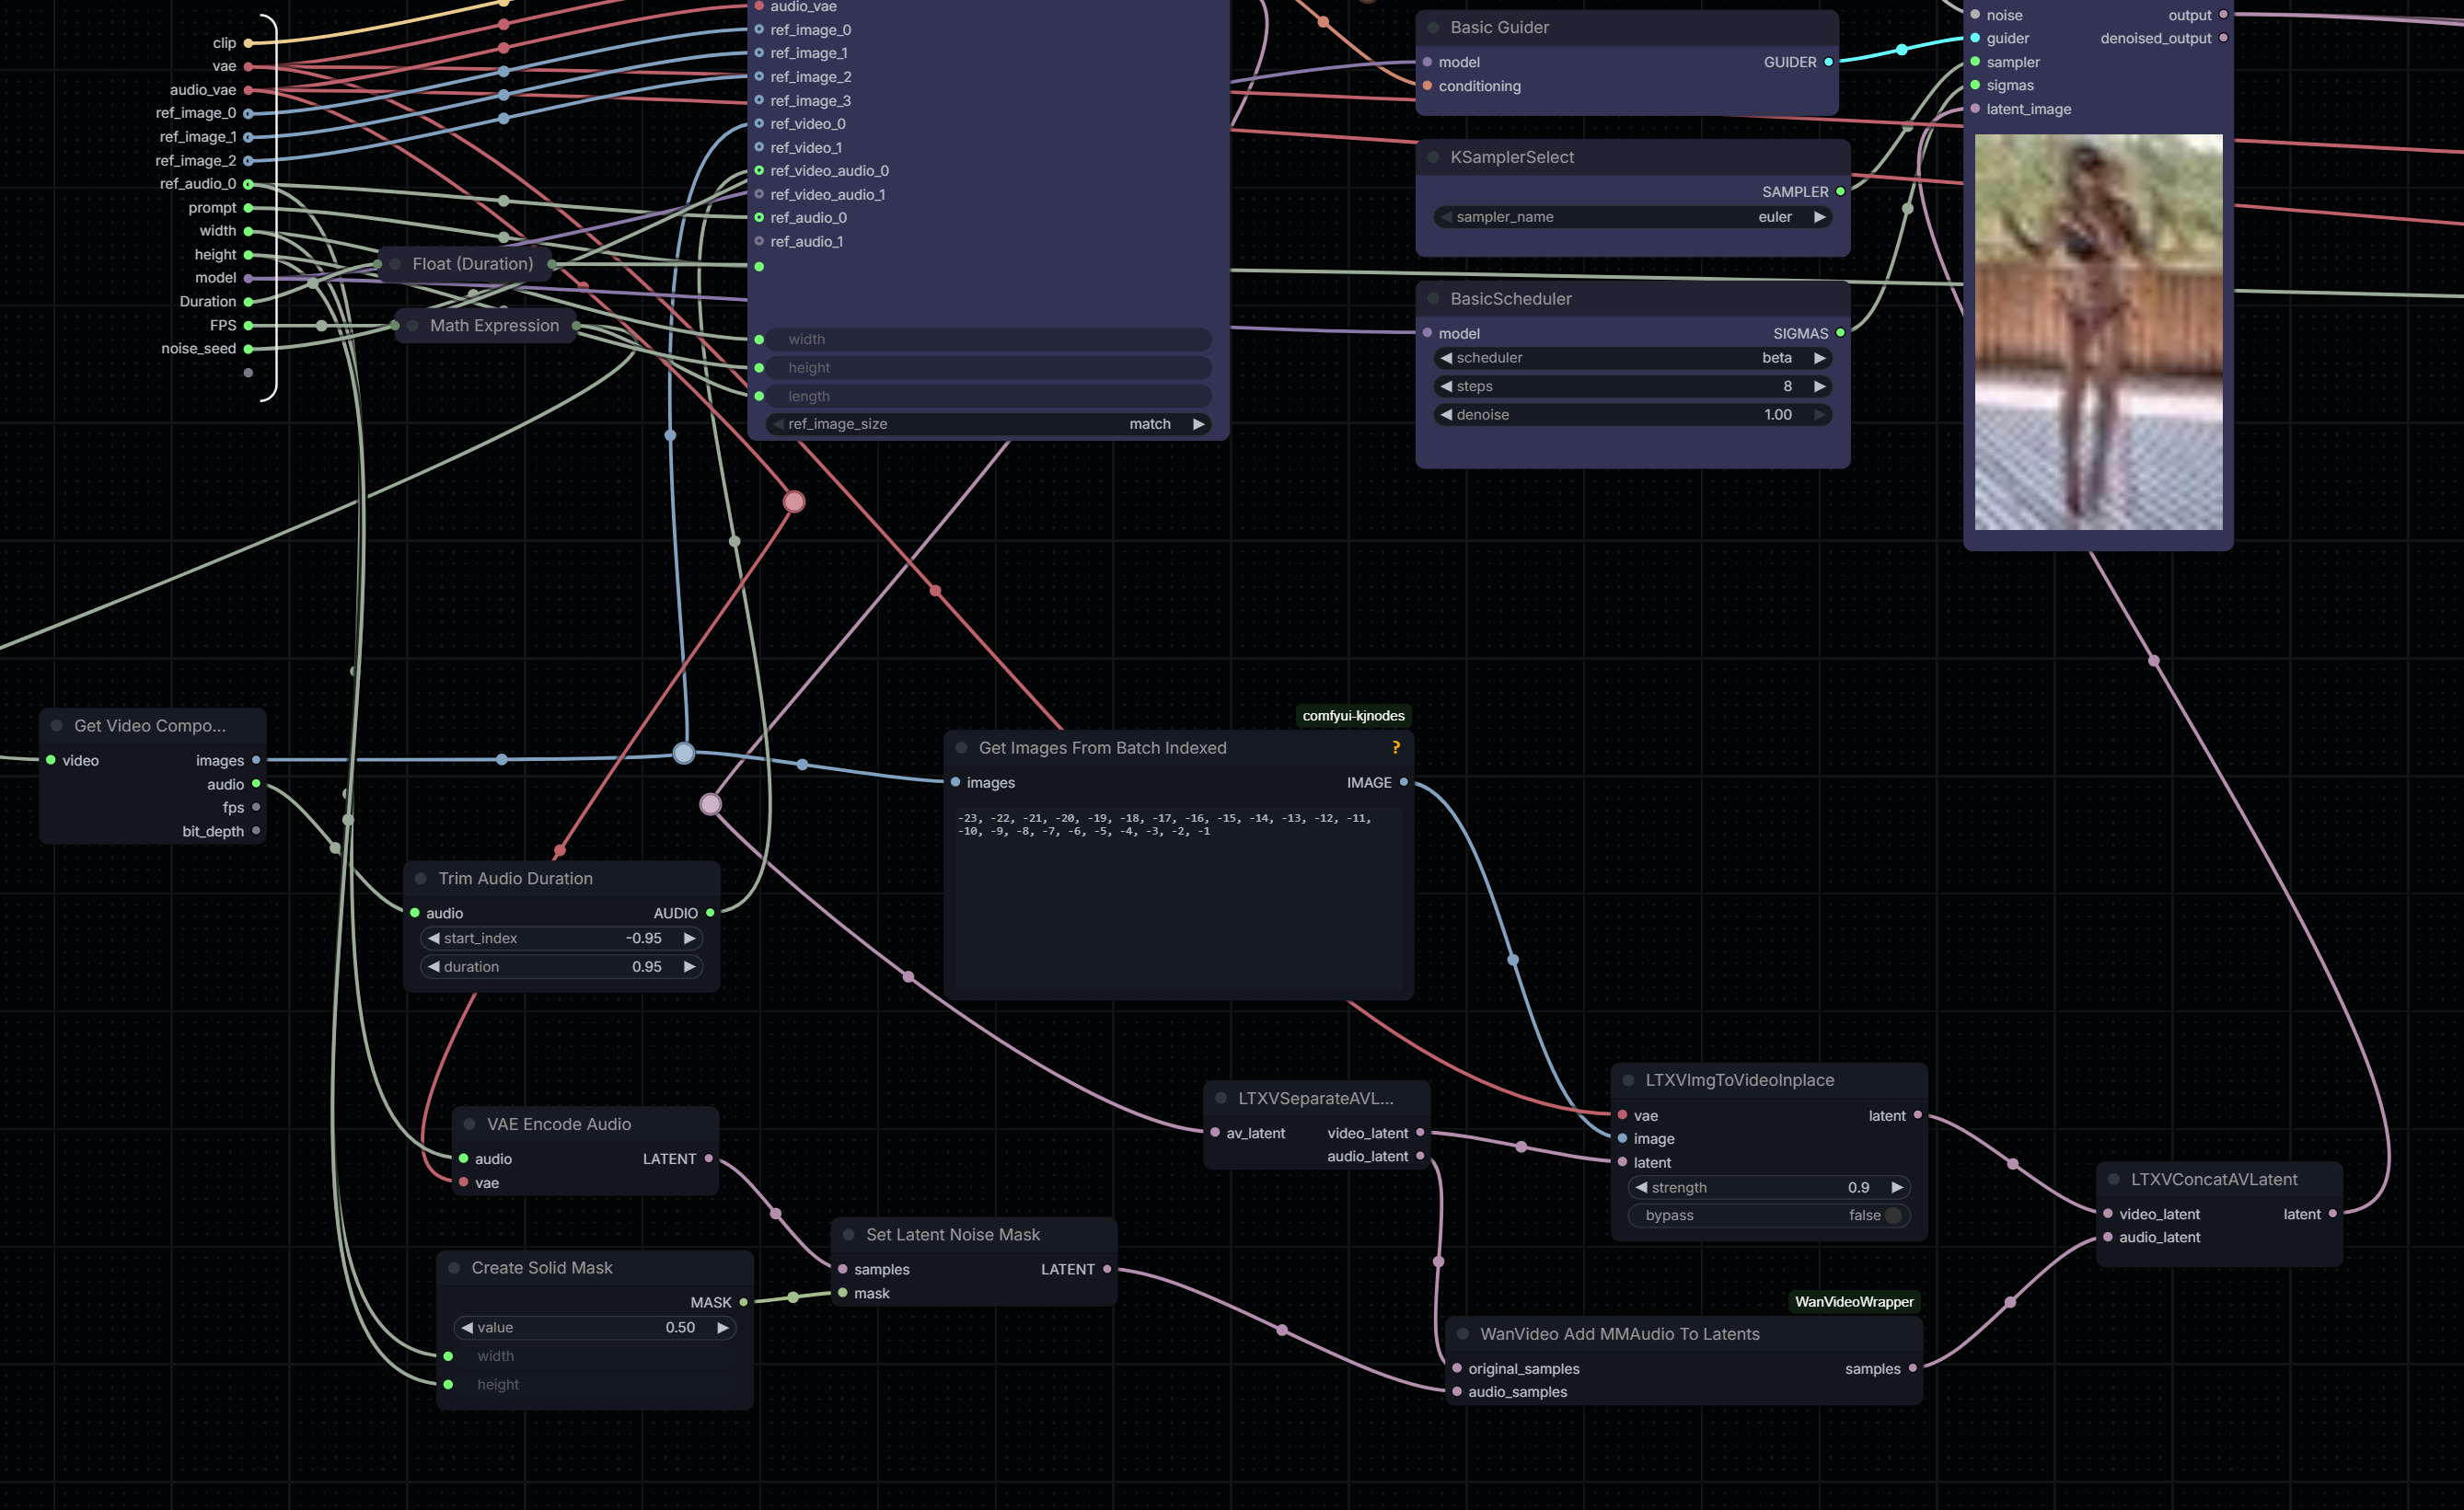
Task: Increase Create Solid Mask value arrow
Action: pyautogui.click(x=722, y=1328)
